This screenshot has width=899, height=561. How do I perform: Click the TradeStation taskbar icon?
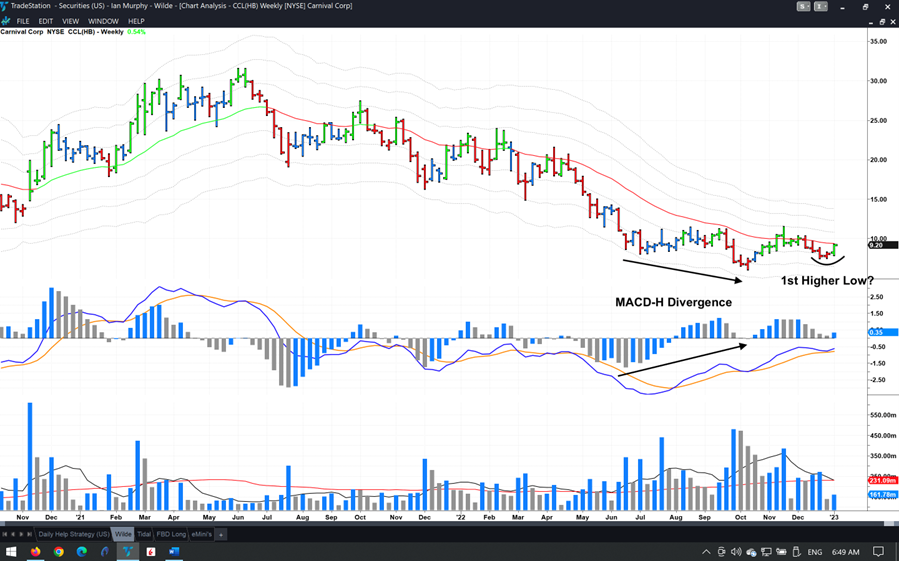(x=128, y=552)
